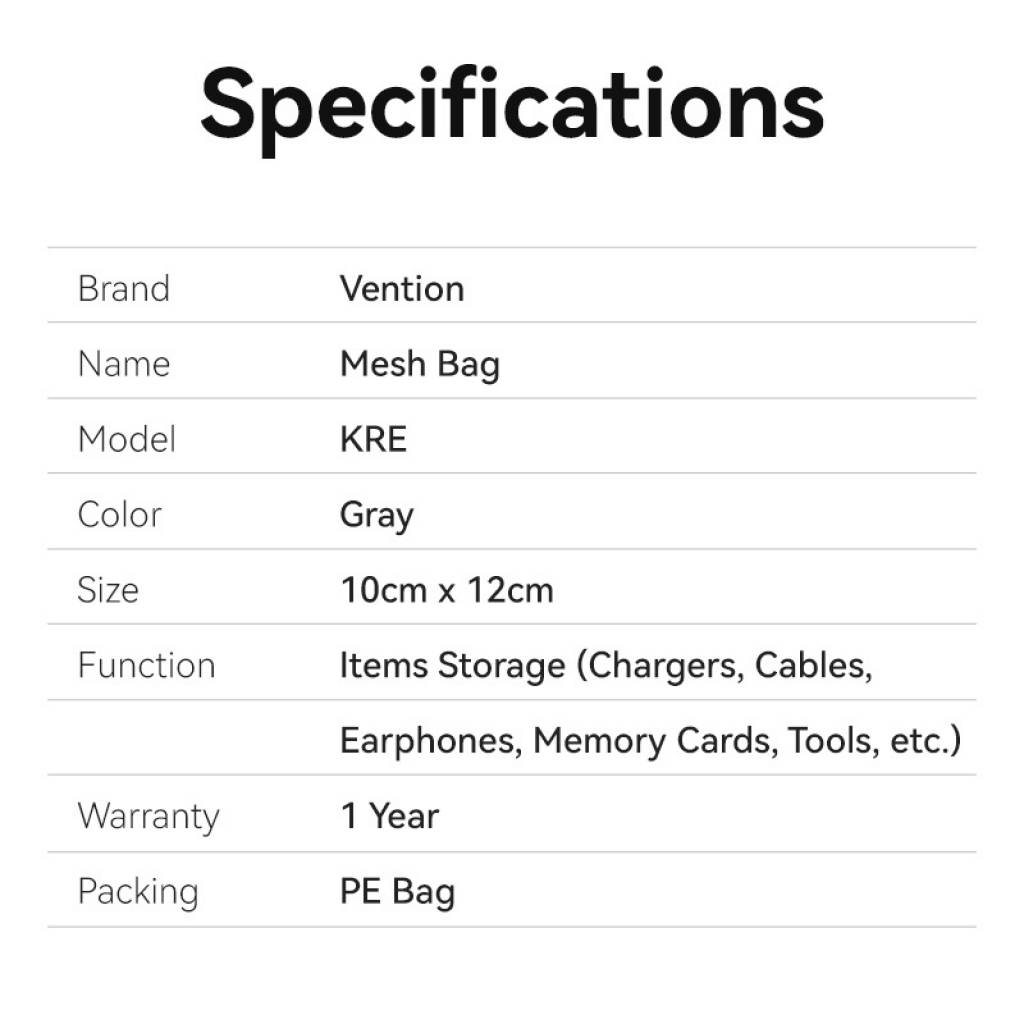Select the Packing label
The image size is (1024, 1024).
(x=138, y=892)
